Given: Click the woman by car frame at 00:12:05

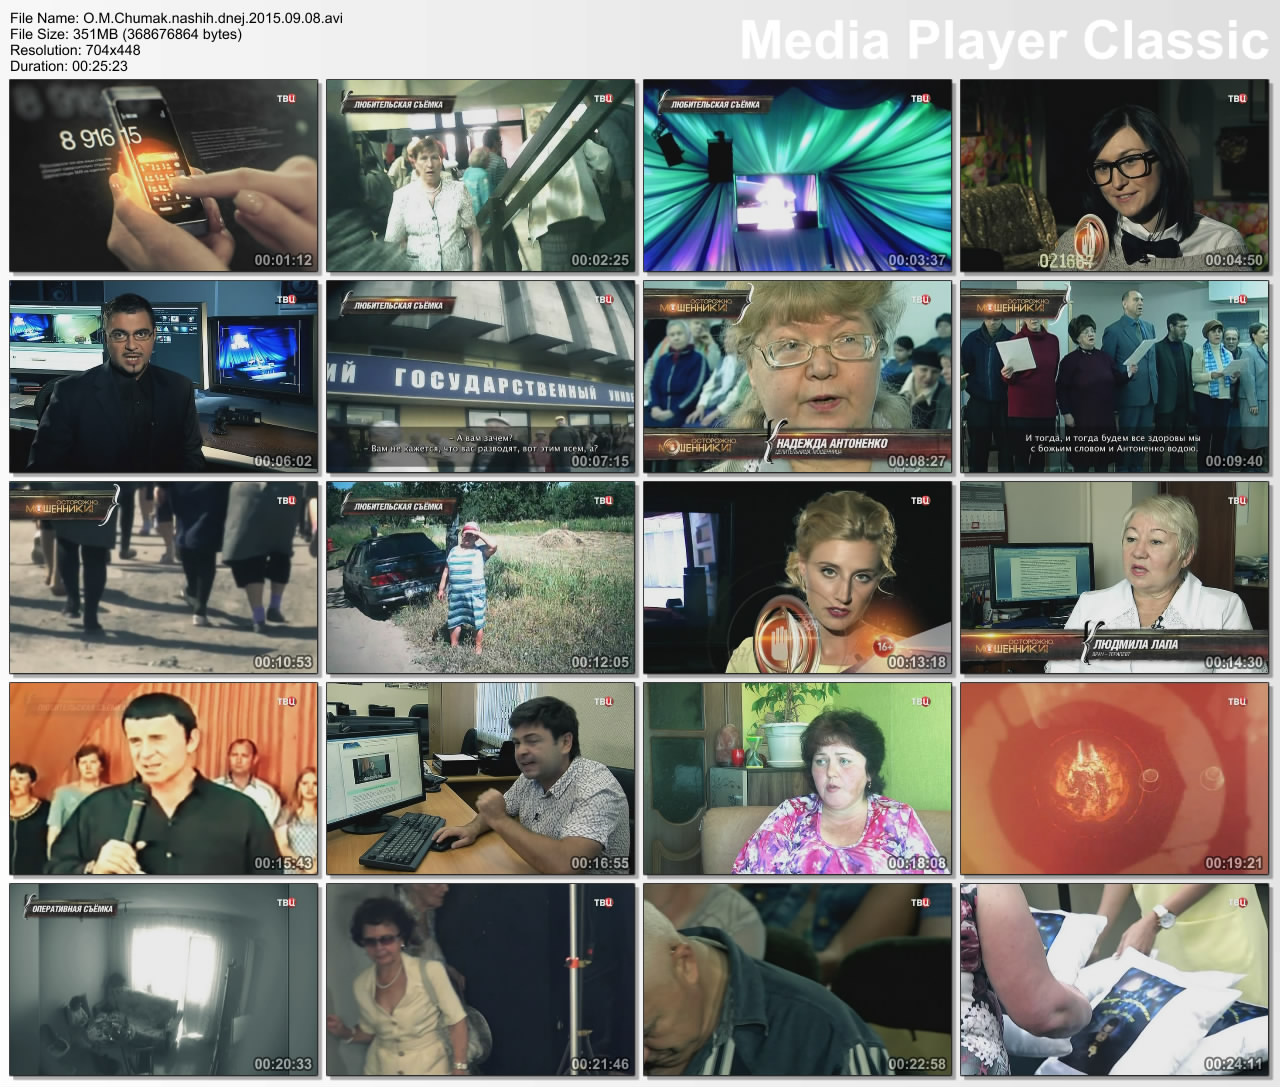Looking at the screenshot, I should (481, 578).
